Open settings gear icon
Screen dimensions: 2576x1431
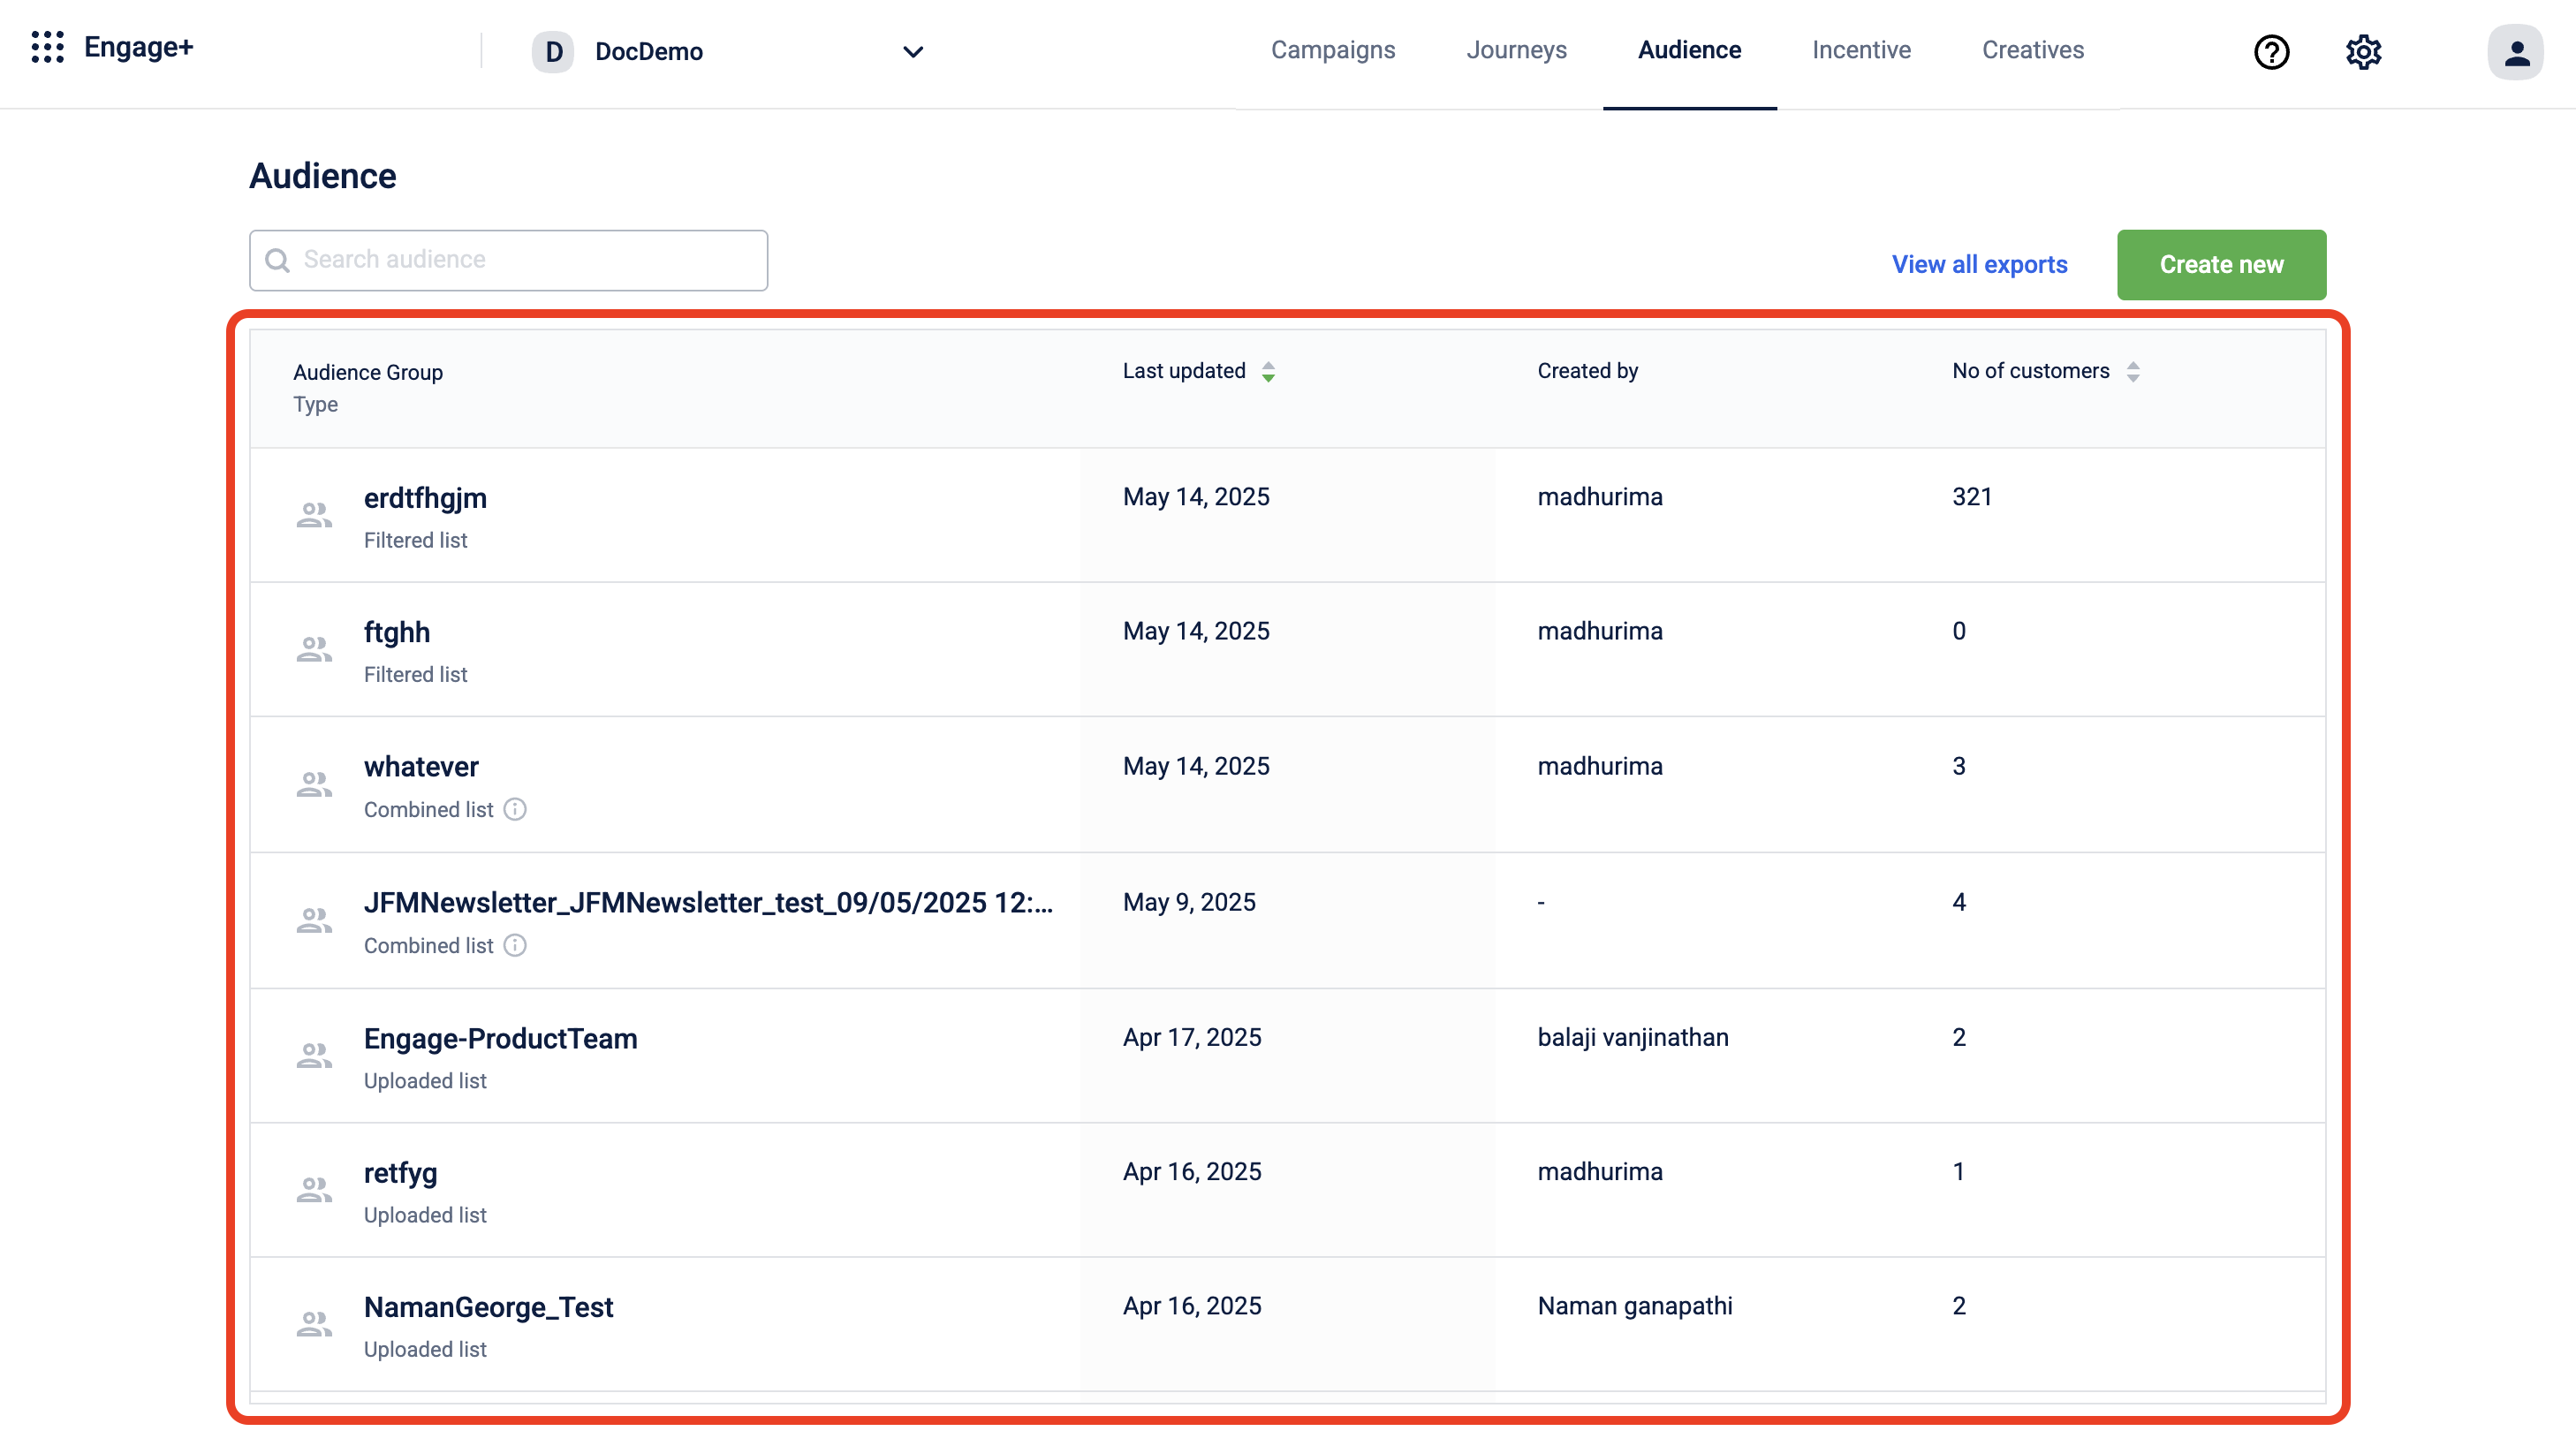[2363, 51]
